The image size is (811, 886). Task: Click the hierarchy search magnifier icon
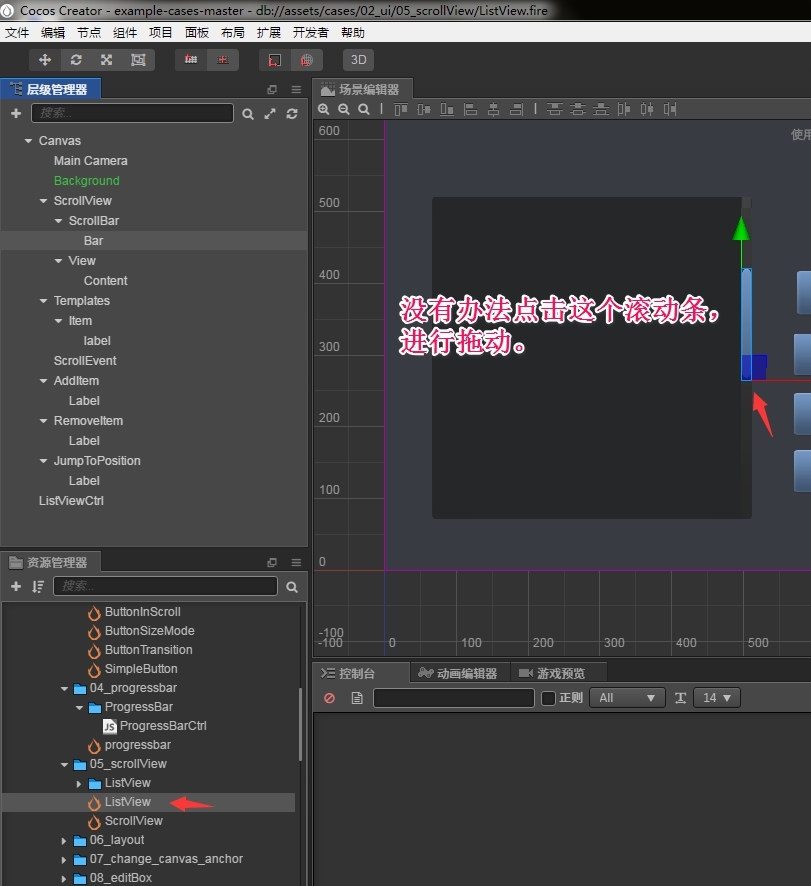pos(248,114)
